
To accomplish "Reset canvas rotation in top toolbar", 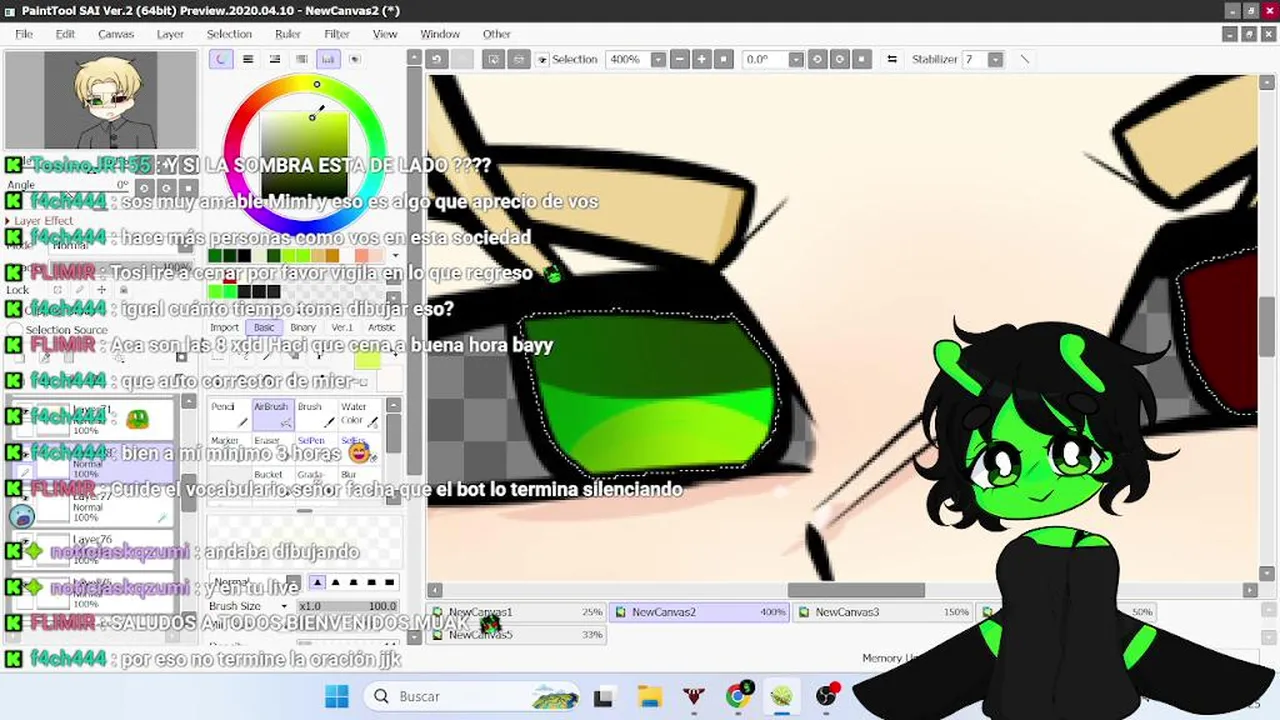I will 862,59.
